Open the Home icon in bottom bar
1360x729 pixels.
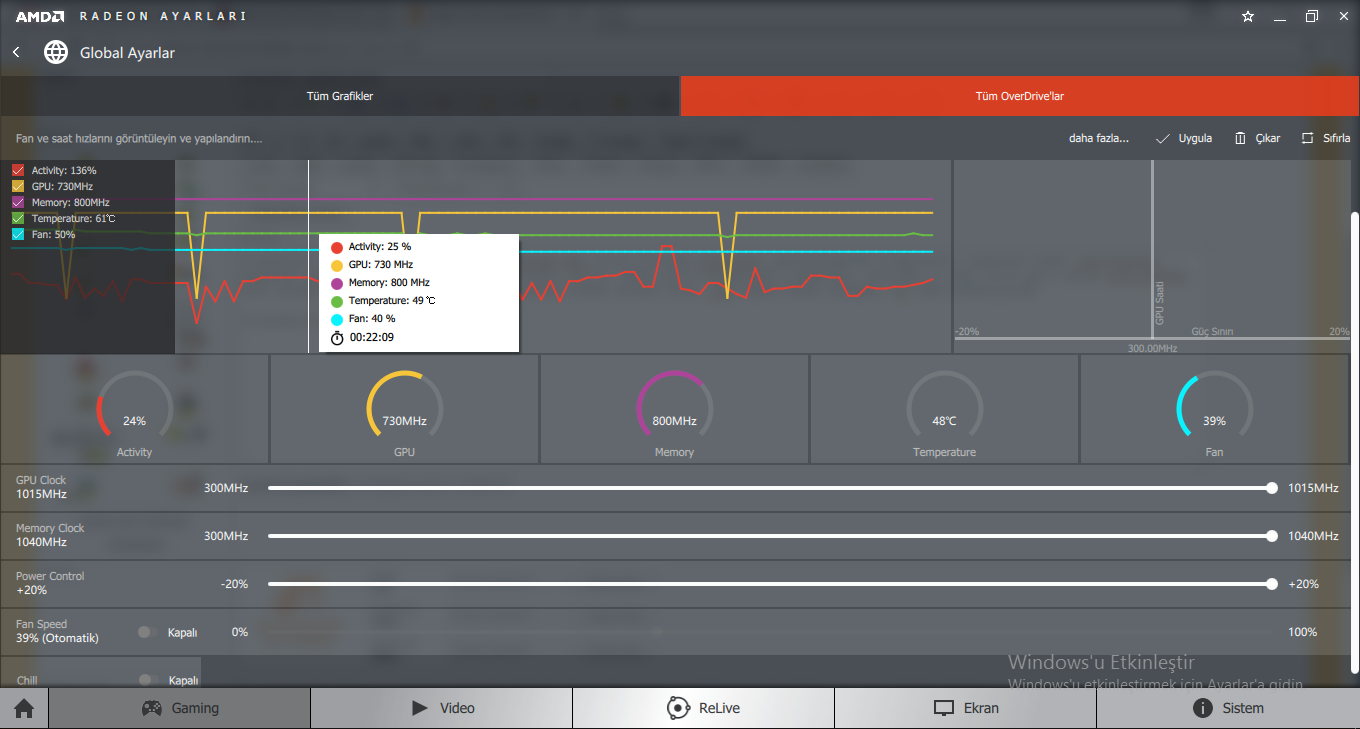click(x=24, y=708)
